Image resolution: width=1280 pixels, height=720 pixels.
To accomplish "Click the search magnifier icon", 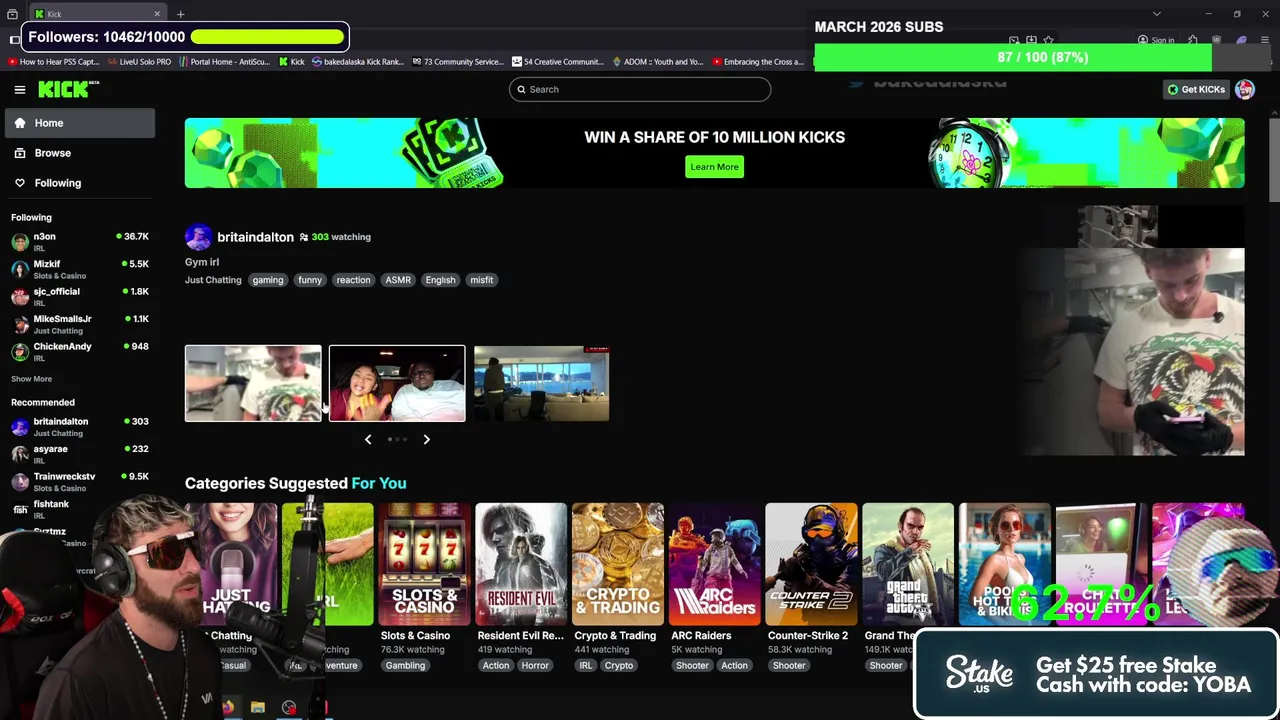I will point(521,90).
